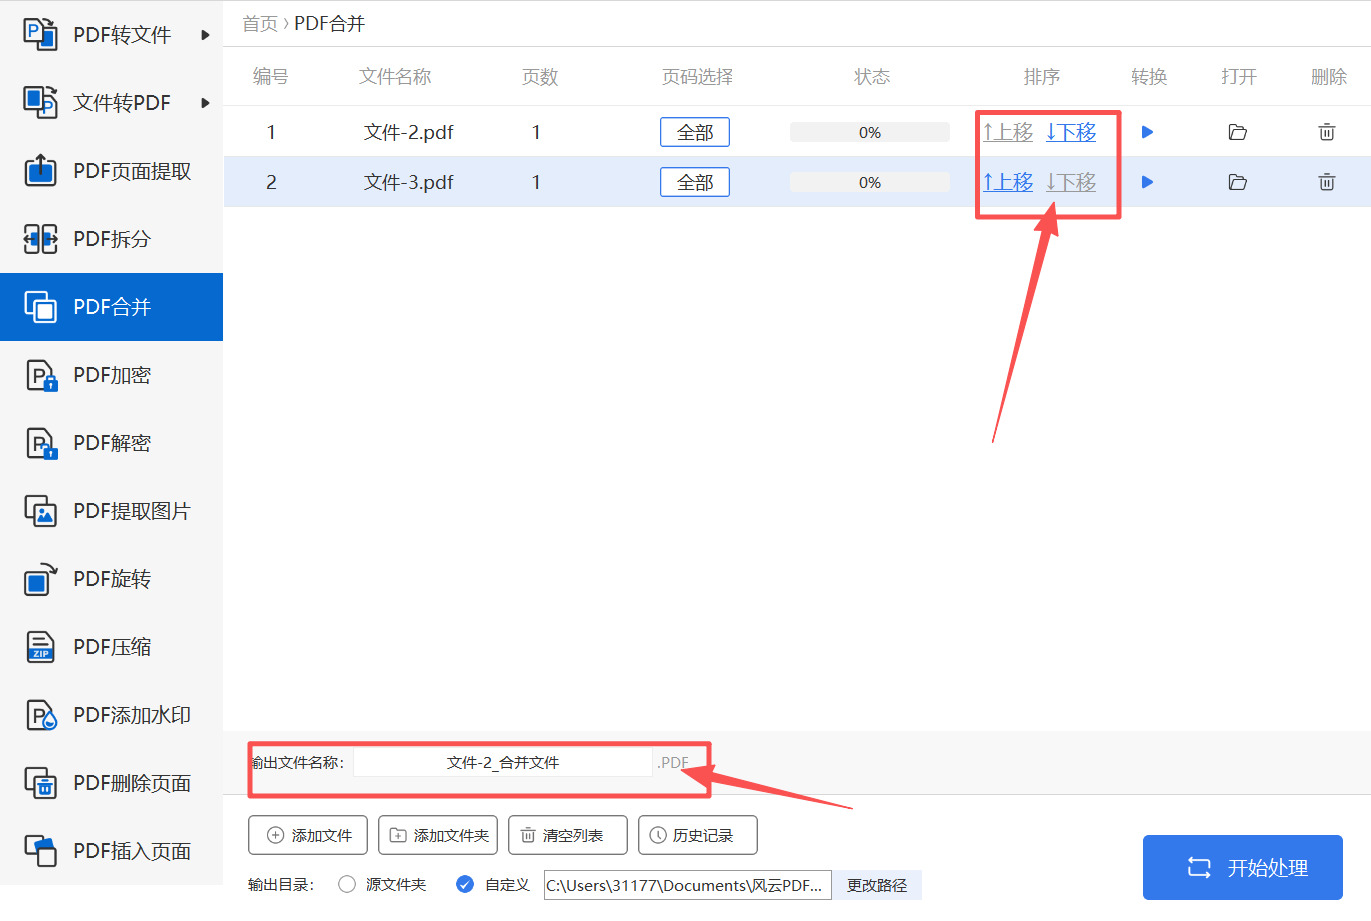
Task: Navigate to 首页 breadcrumb link
Action: tap(258, 23)
